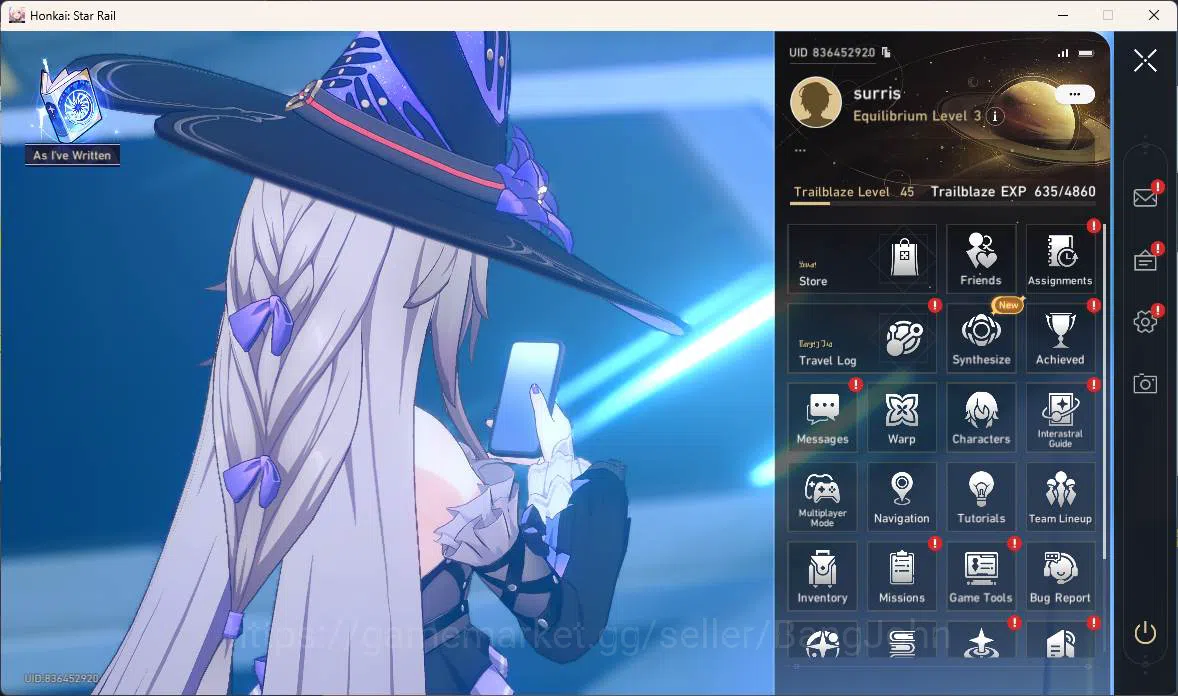
Task: Click the signature ellipsis under avatar
Action: 800,150
